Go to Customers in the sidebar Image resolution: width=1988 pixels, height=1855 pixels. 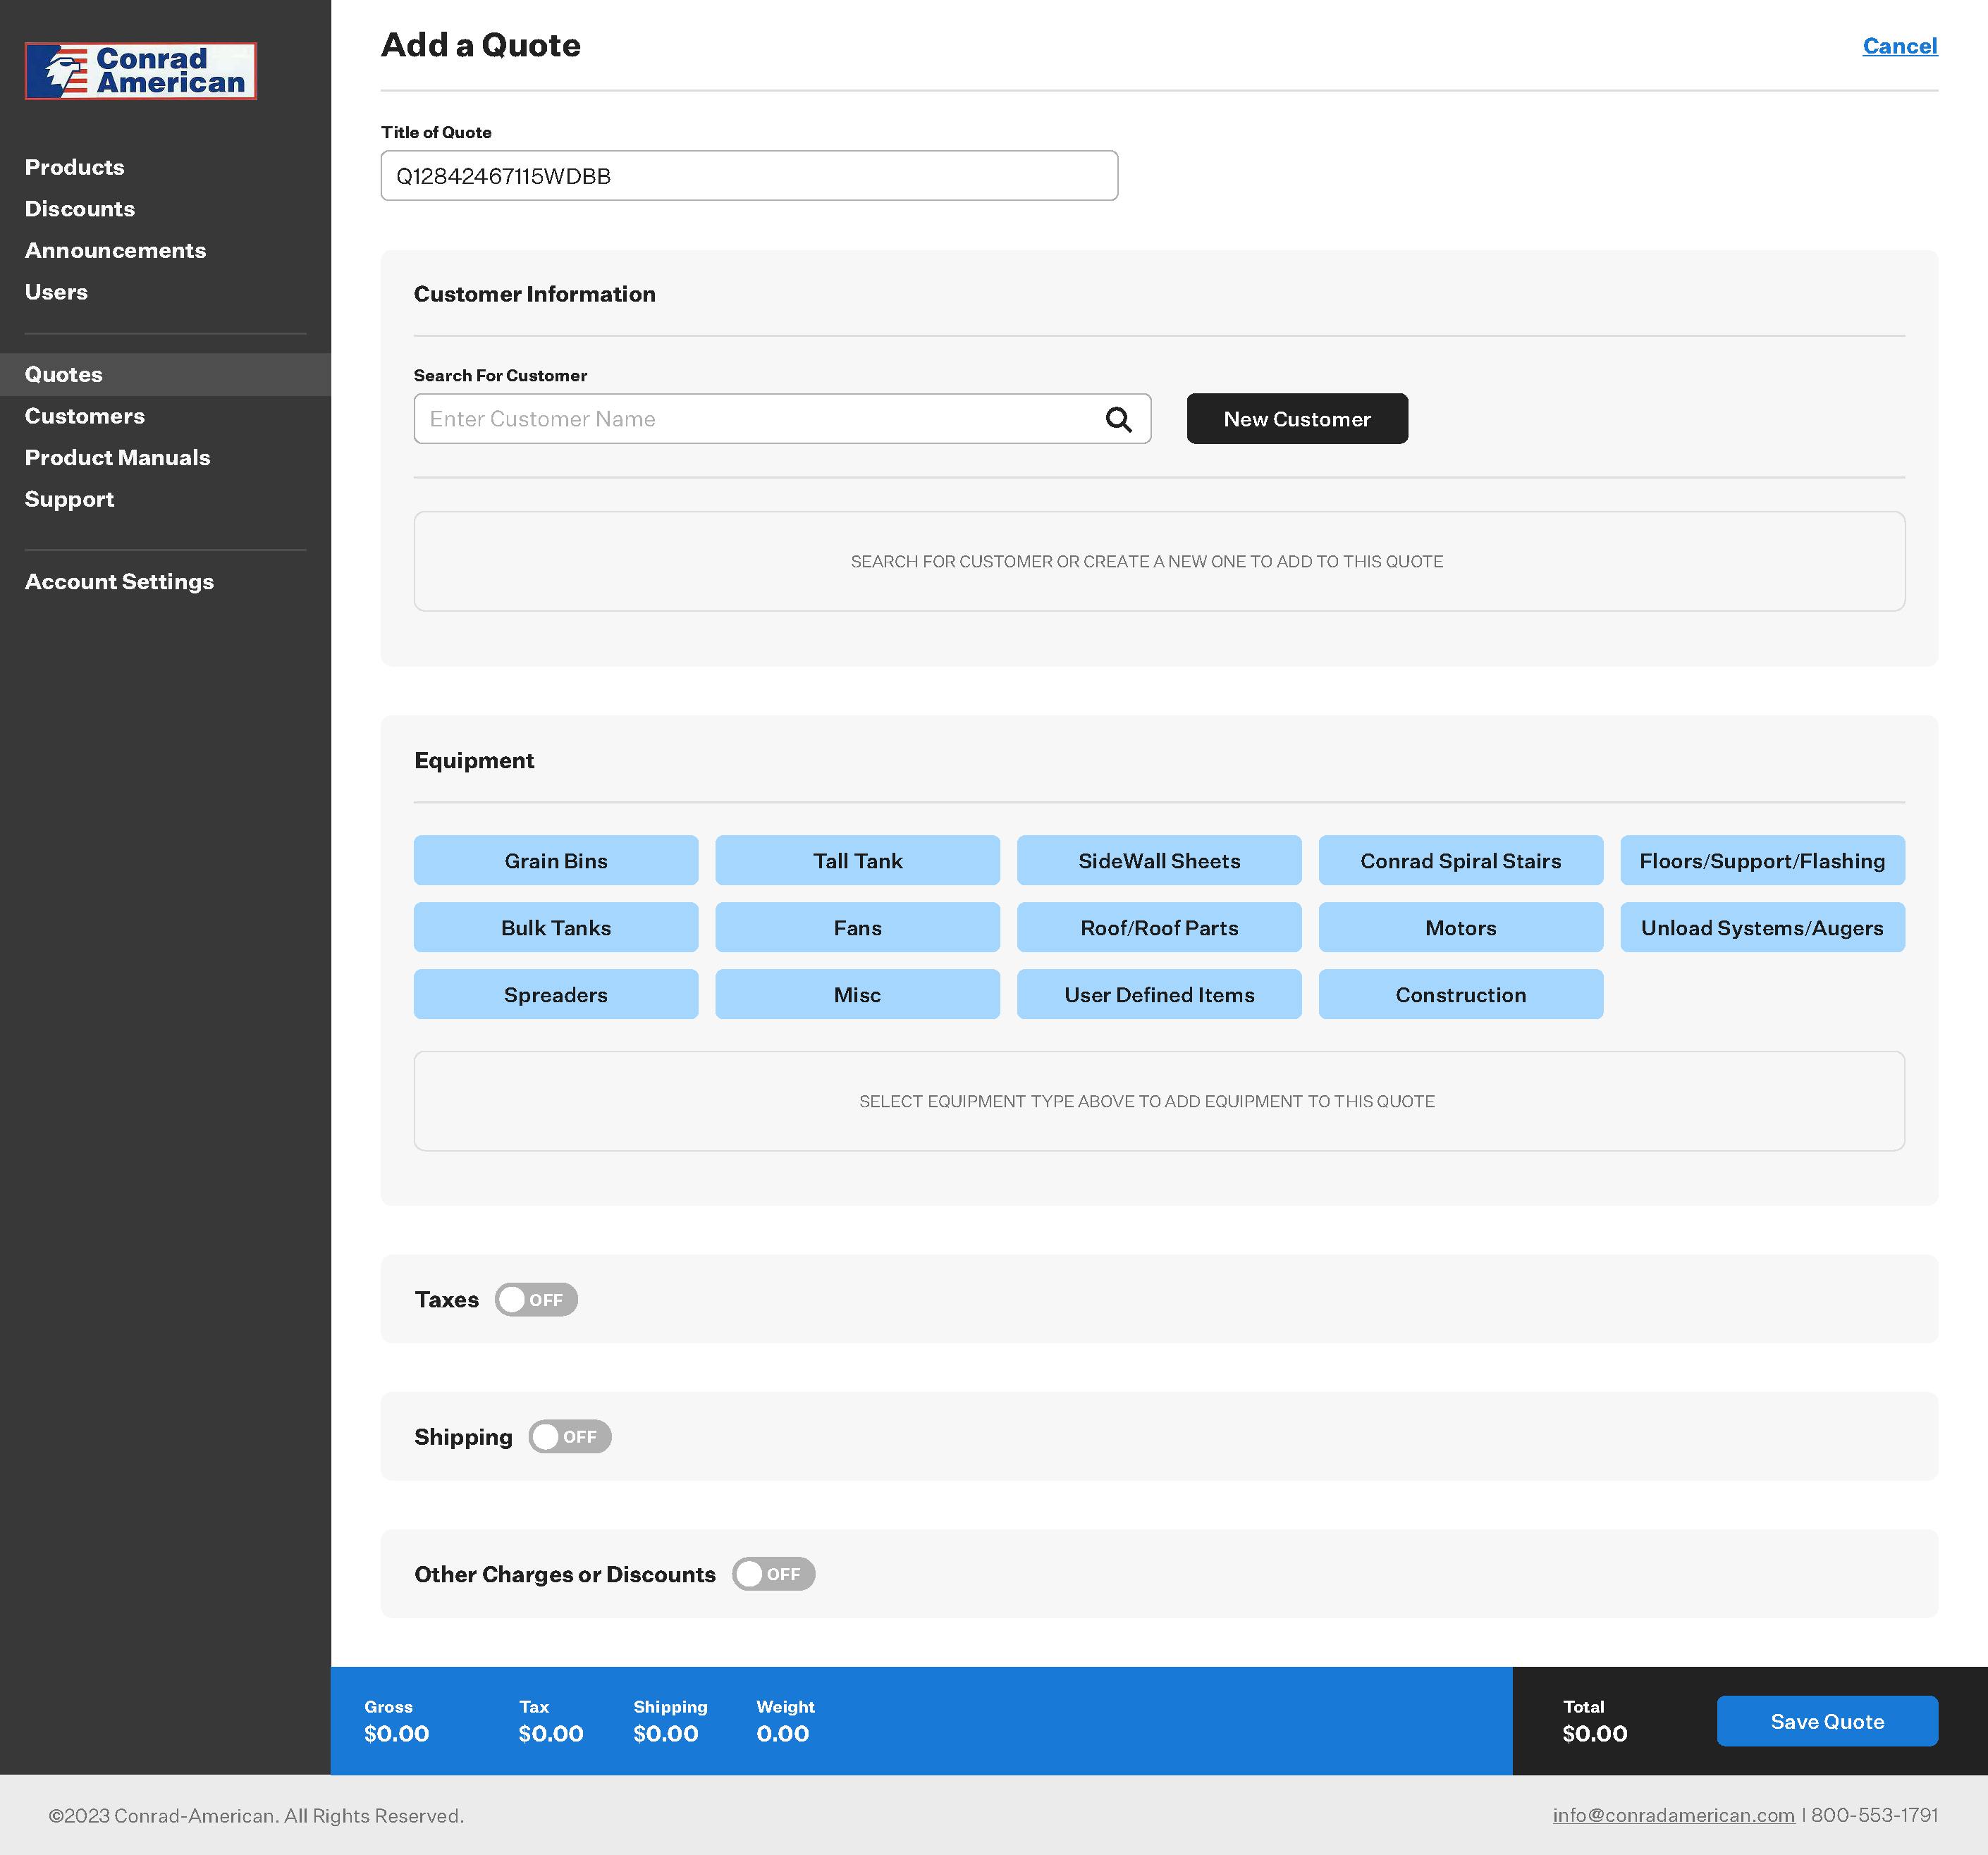[85, 416]
